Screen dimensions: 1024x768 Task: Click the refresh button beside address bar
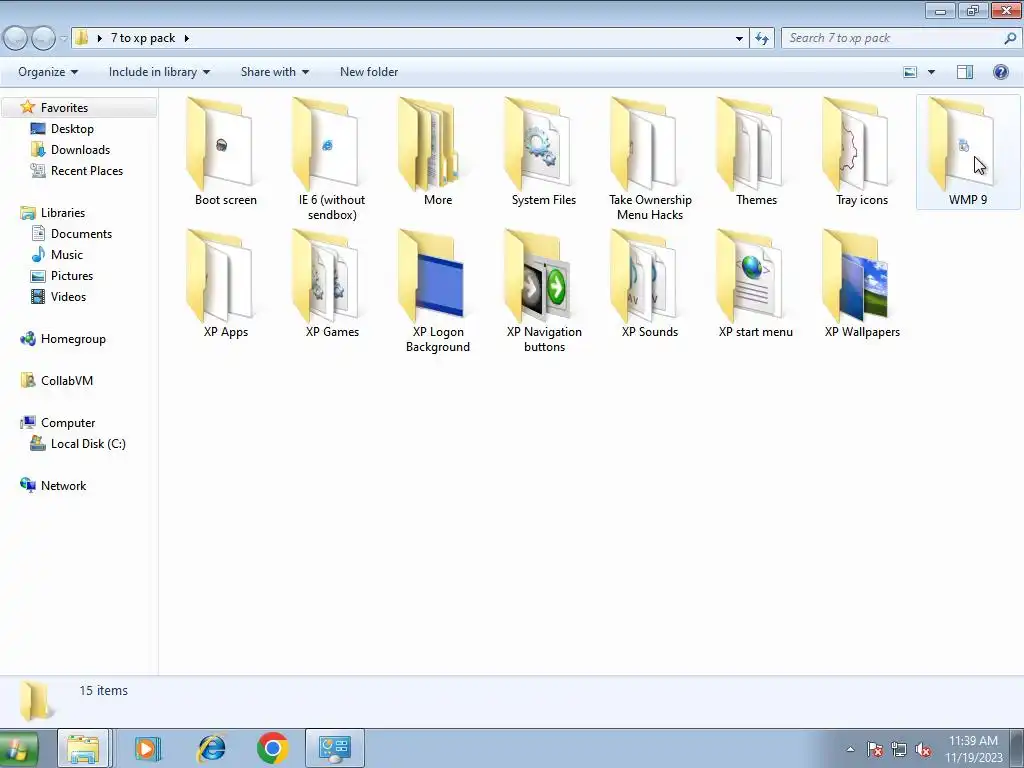761,39
